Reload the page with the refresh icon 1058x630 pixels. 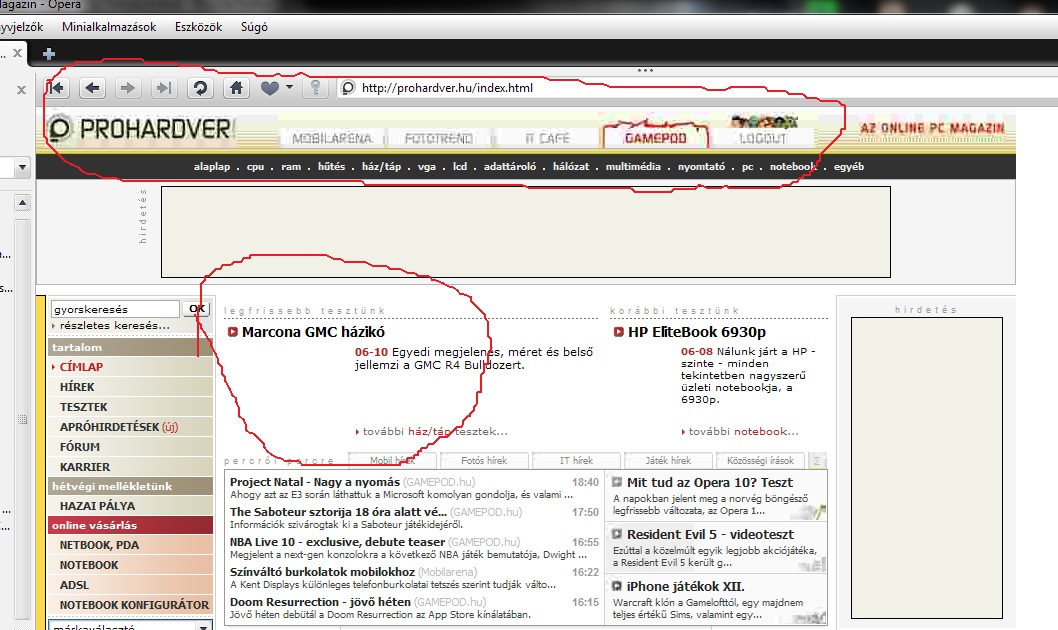200,88
